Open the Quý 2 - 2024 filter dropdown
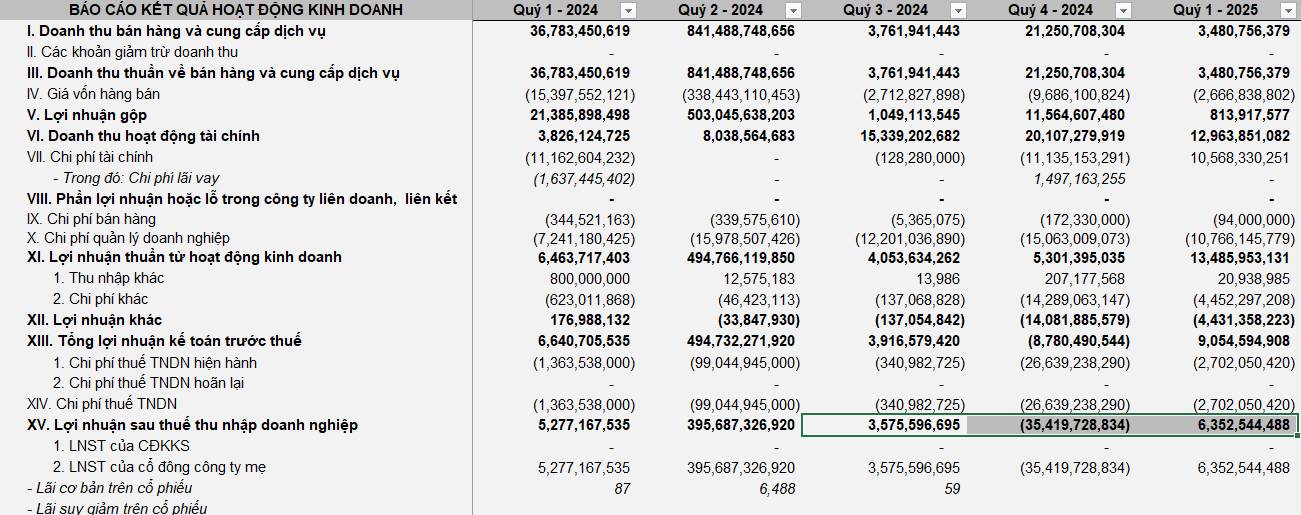 click(x=793, y=10)
